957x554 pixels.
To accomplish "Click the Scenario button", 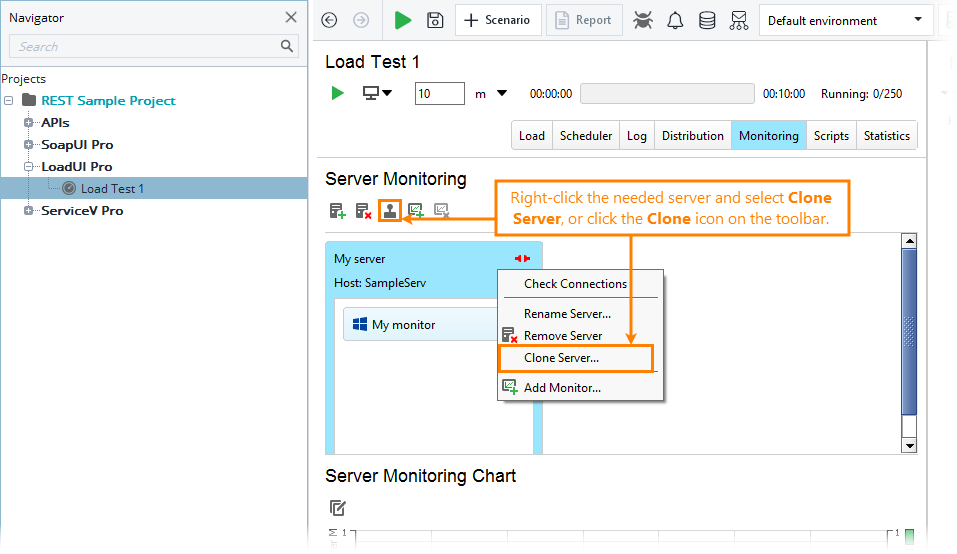I will tap(498, 20).
